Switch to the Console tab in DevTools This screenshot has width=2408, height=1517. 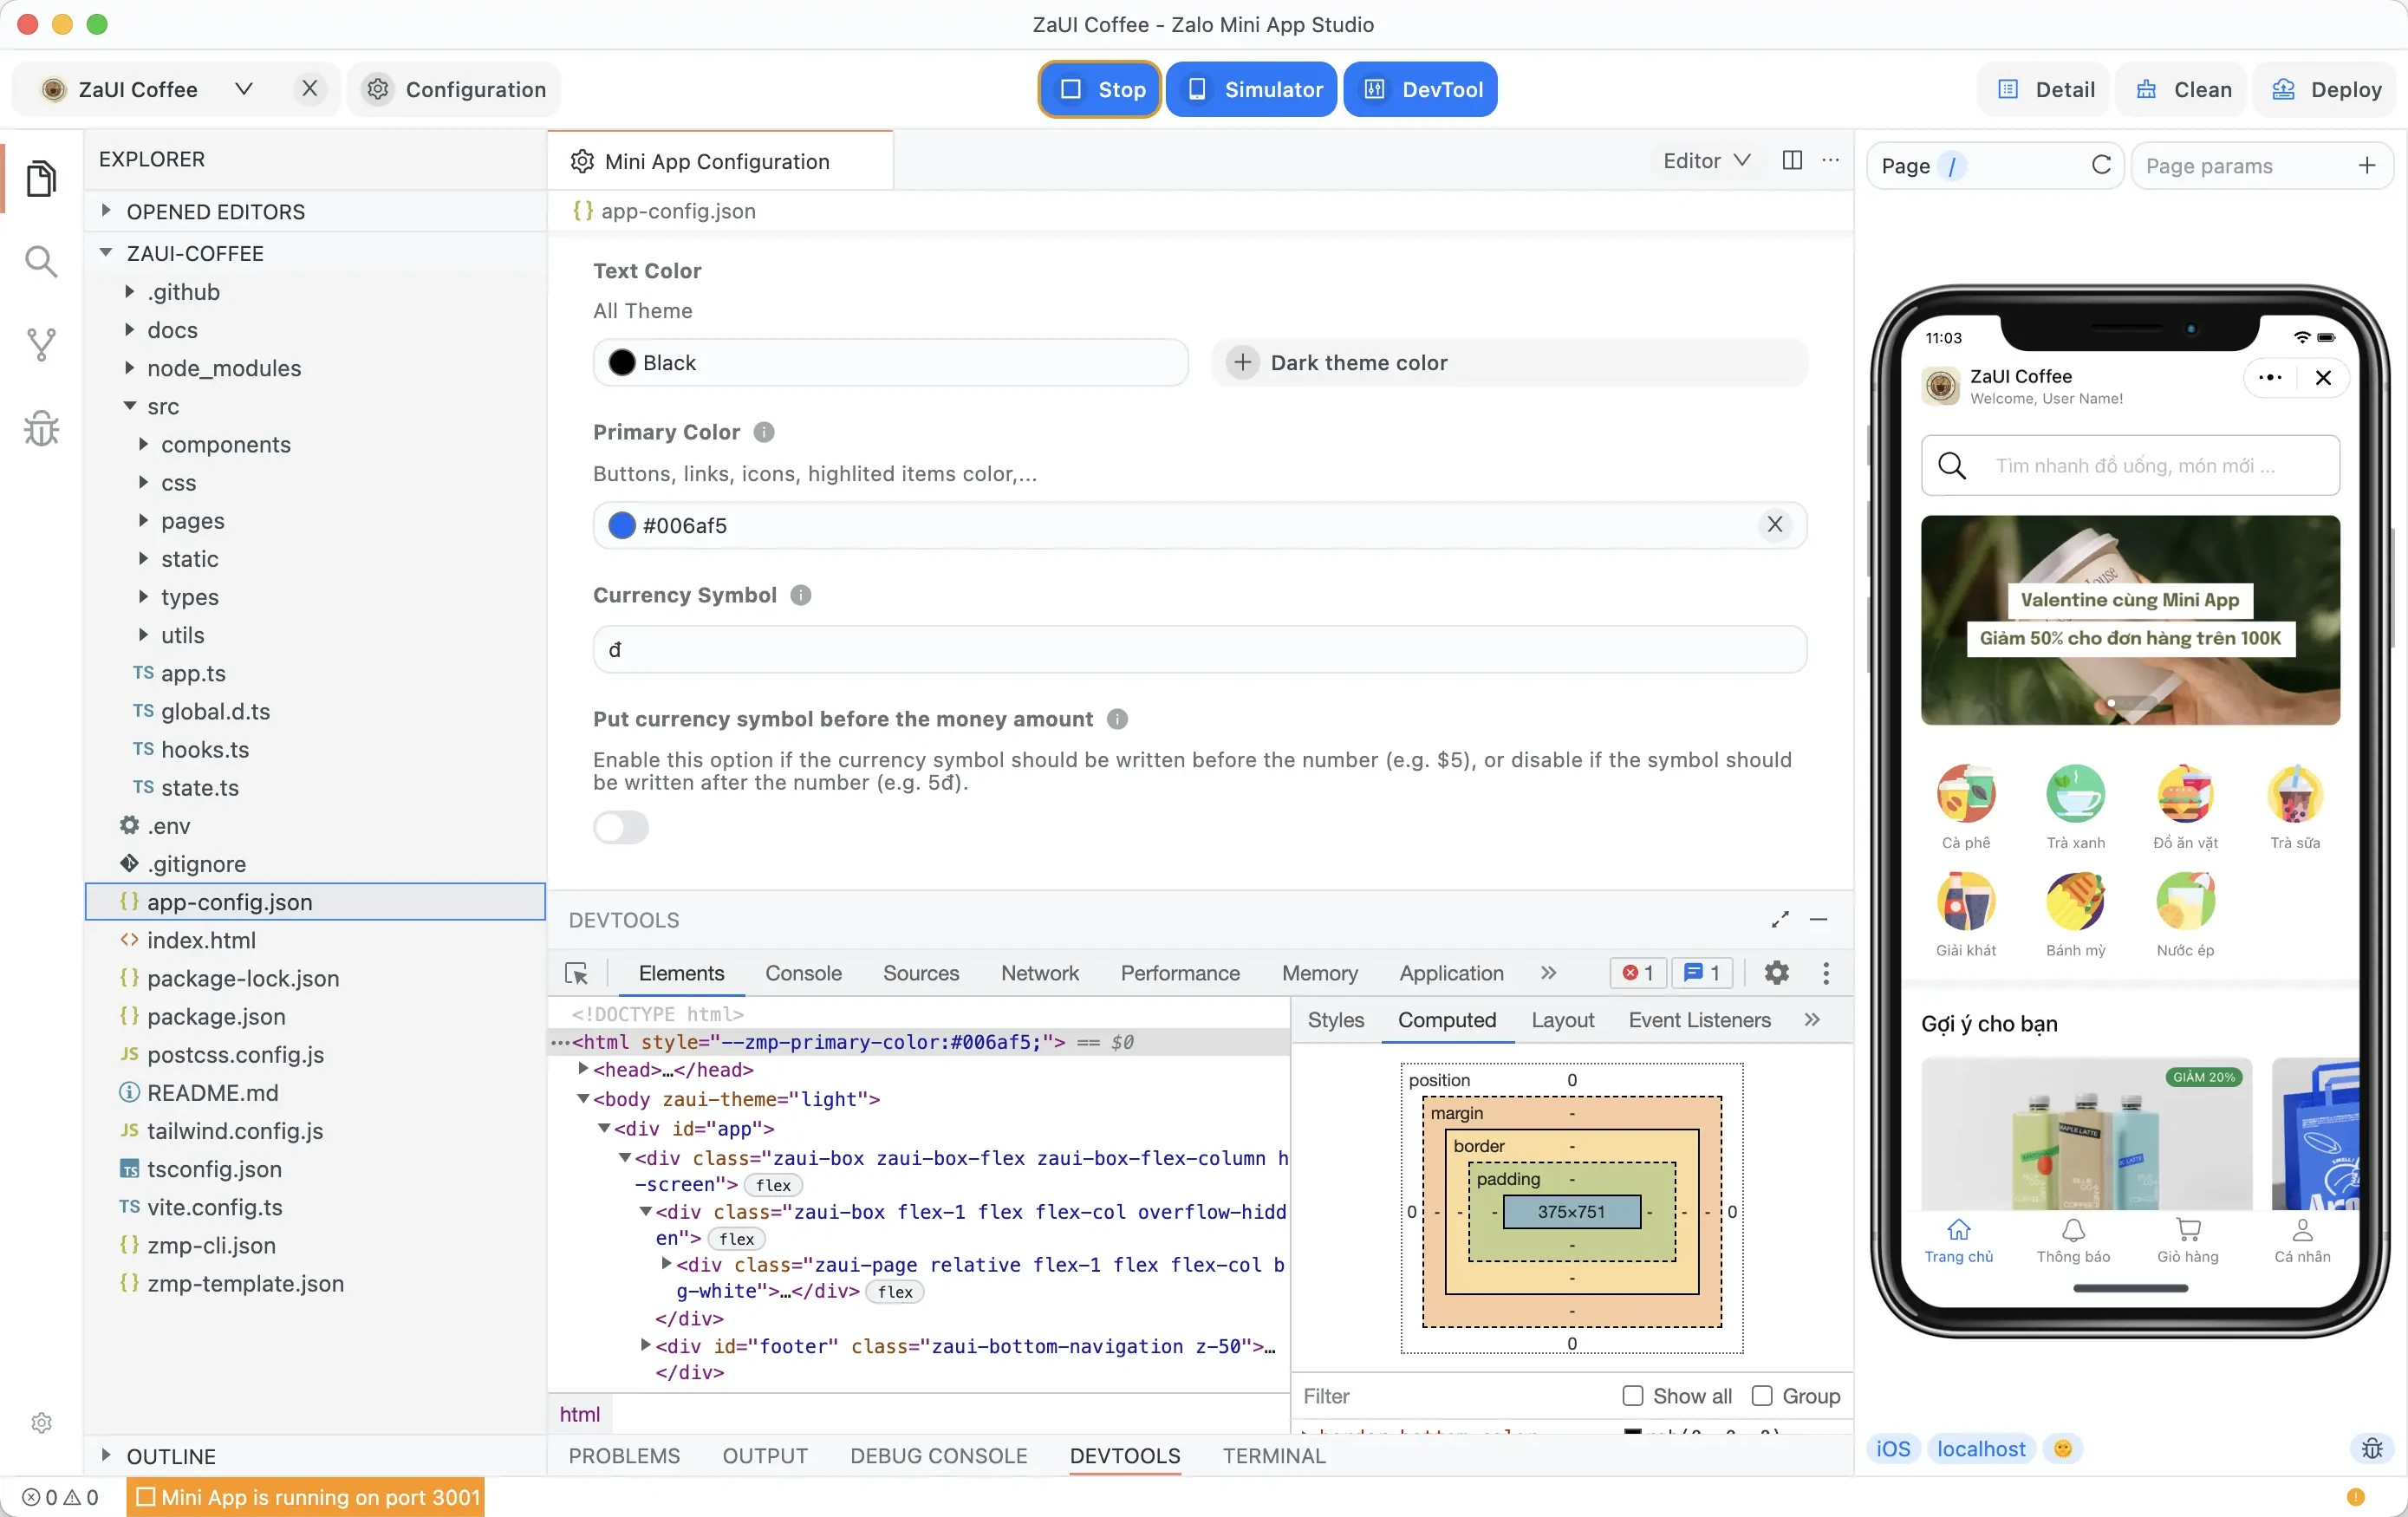click(804, 972)
